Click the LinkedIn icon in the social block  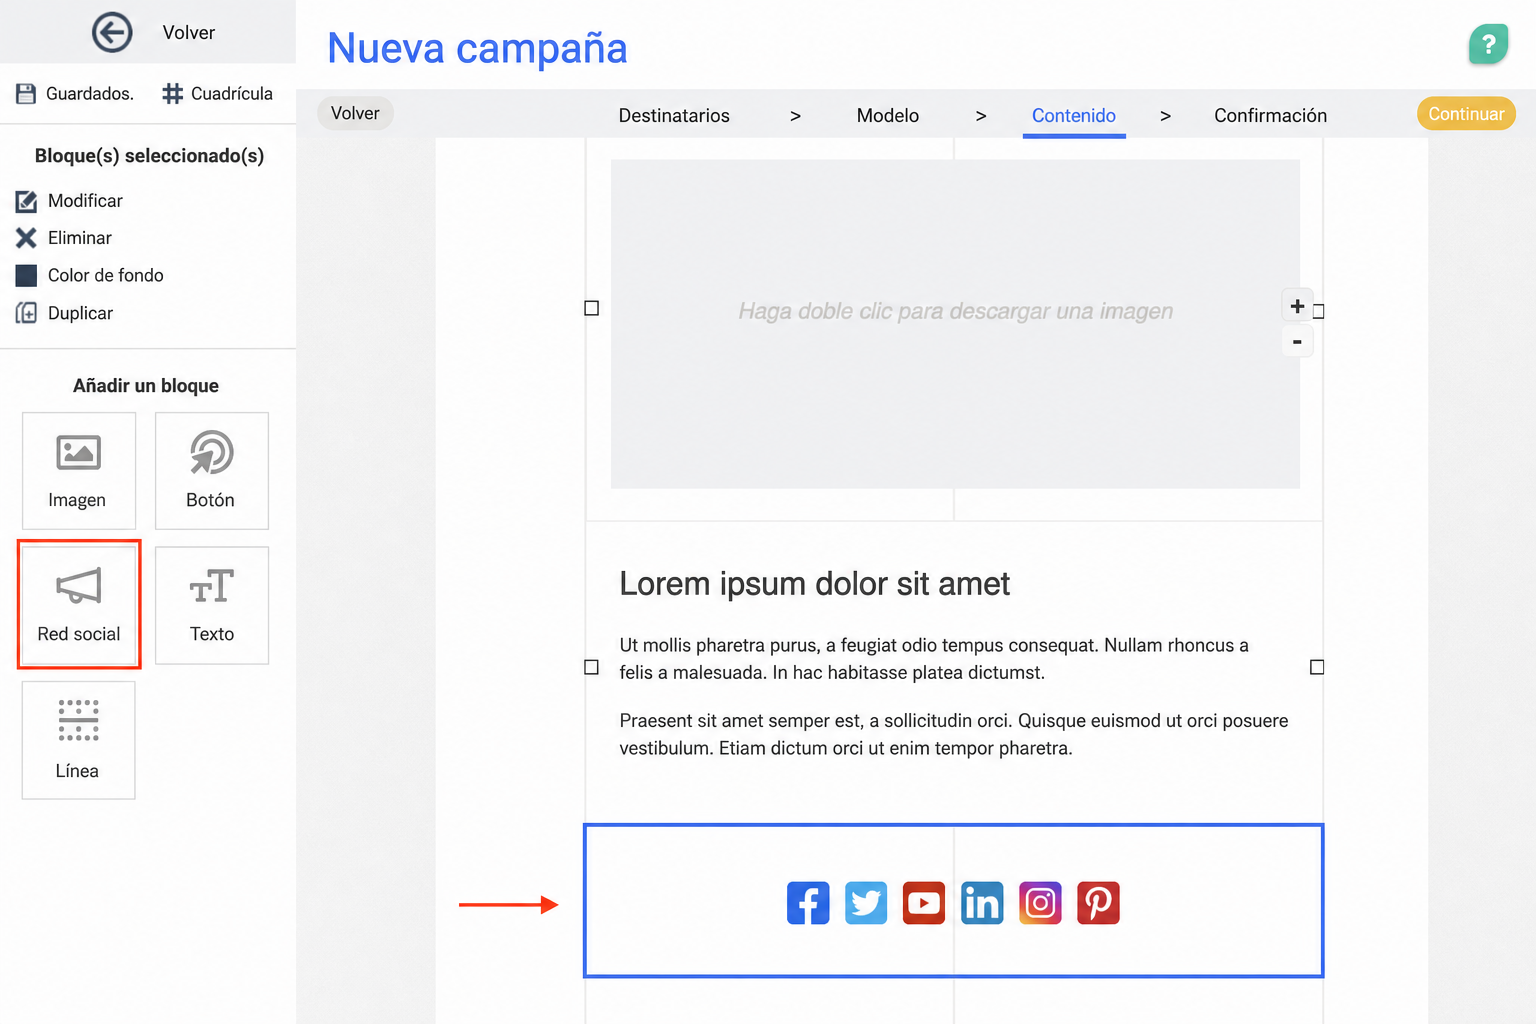tap(982, 903)
